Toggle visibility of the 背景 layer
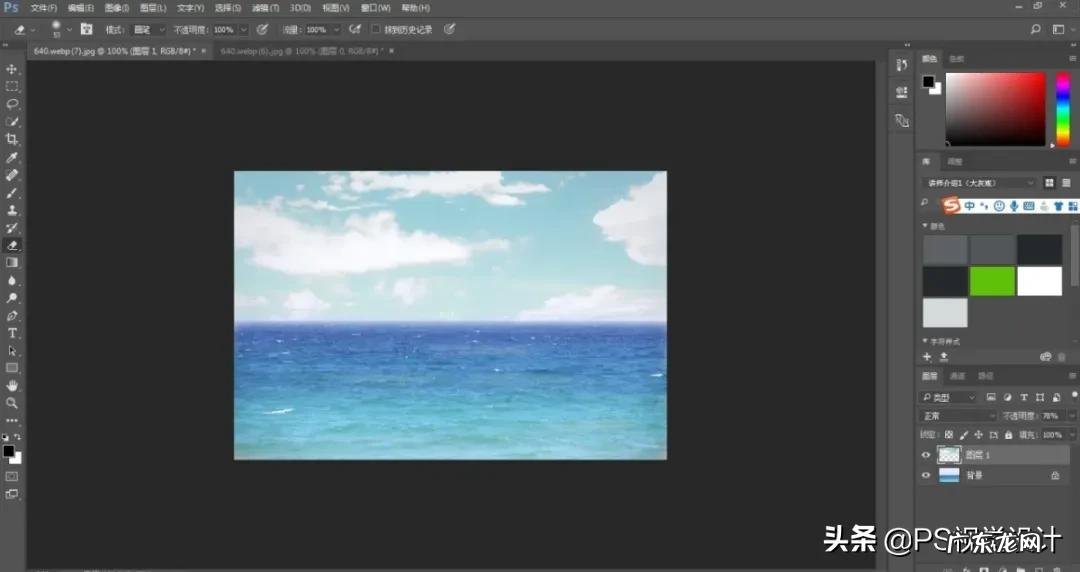This screenshot has width=1080, height=572. tap(926, 476)
